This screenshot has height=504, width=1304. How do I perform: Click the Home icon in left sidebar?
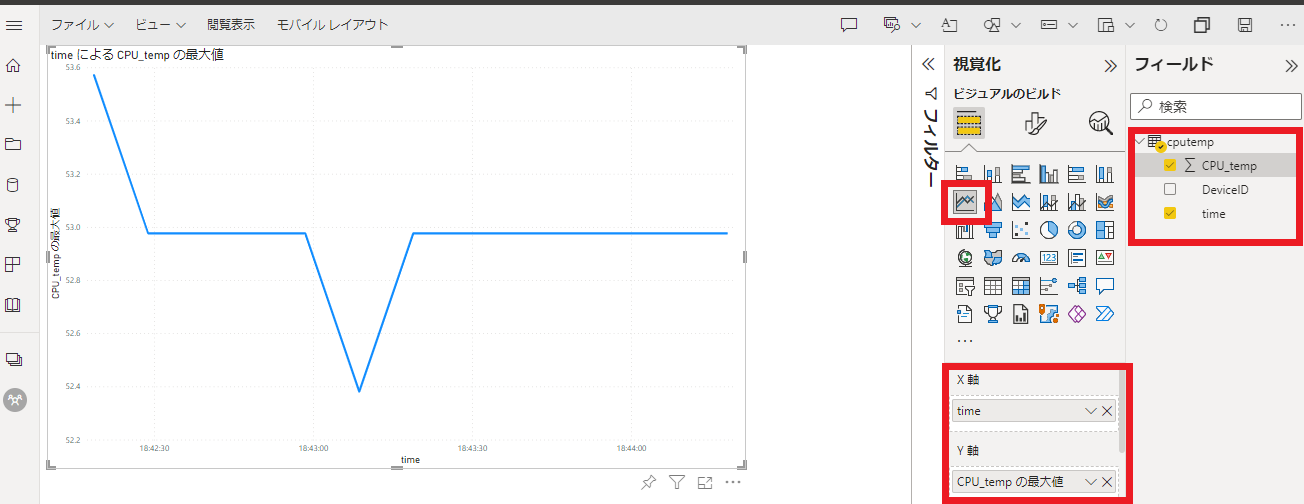point(14,66)
